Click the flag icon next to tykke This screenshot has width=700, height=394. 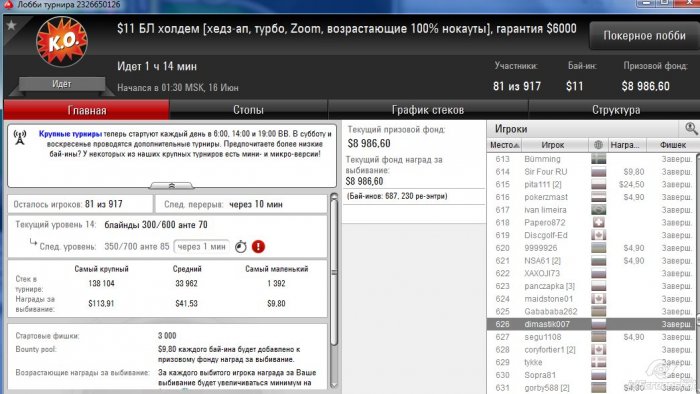click(599, 362)
